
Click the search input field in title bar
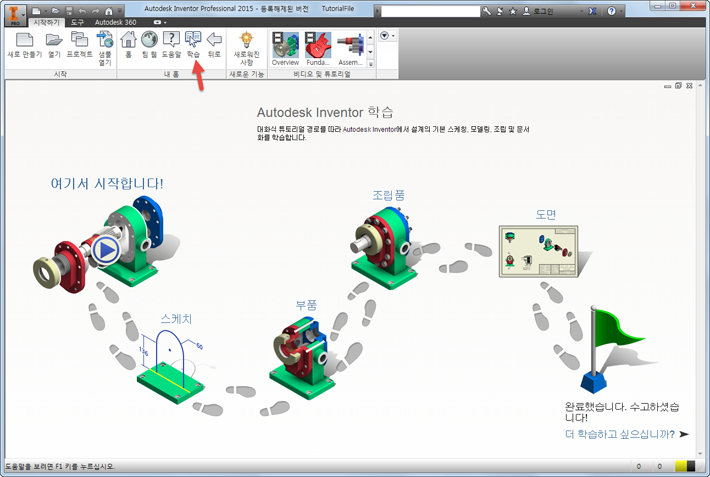[x=430, y=11]
